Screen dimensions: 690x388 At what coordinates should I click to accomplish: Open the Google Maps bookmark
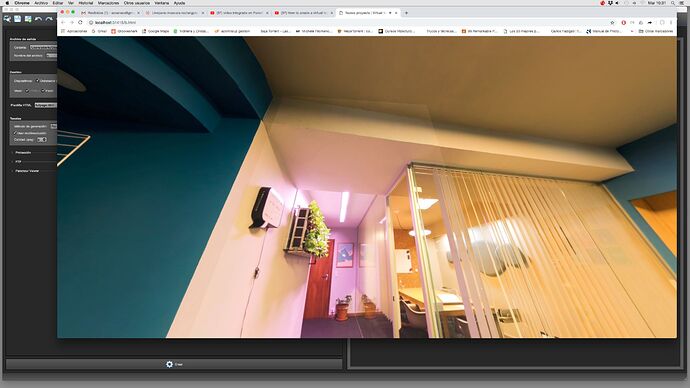tap(156, 31)
